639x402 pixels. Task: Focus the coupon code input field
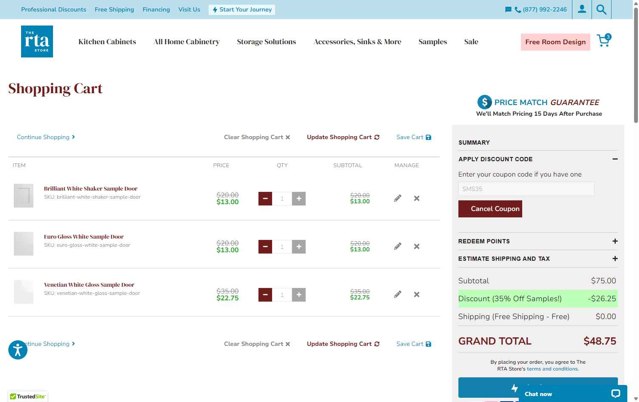526,189
